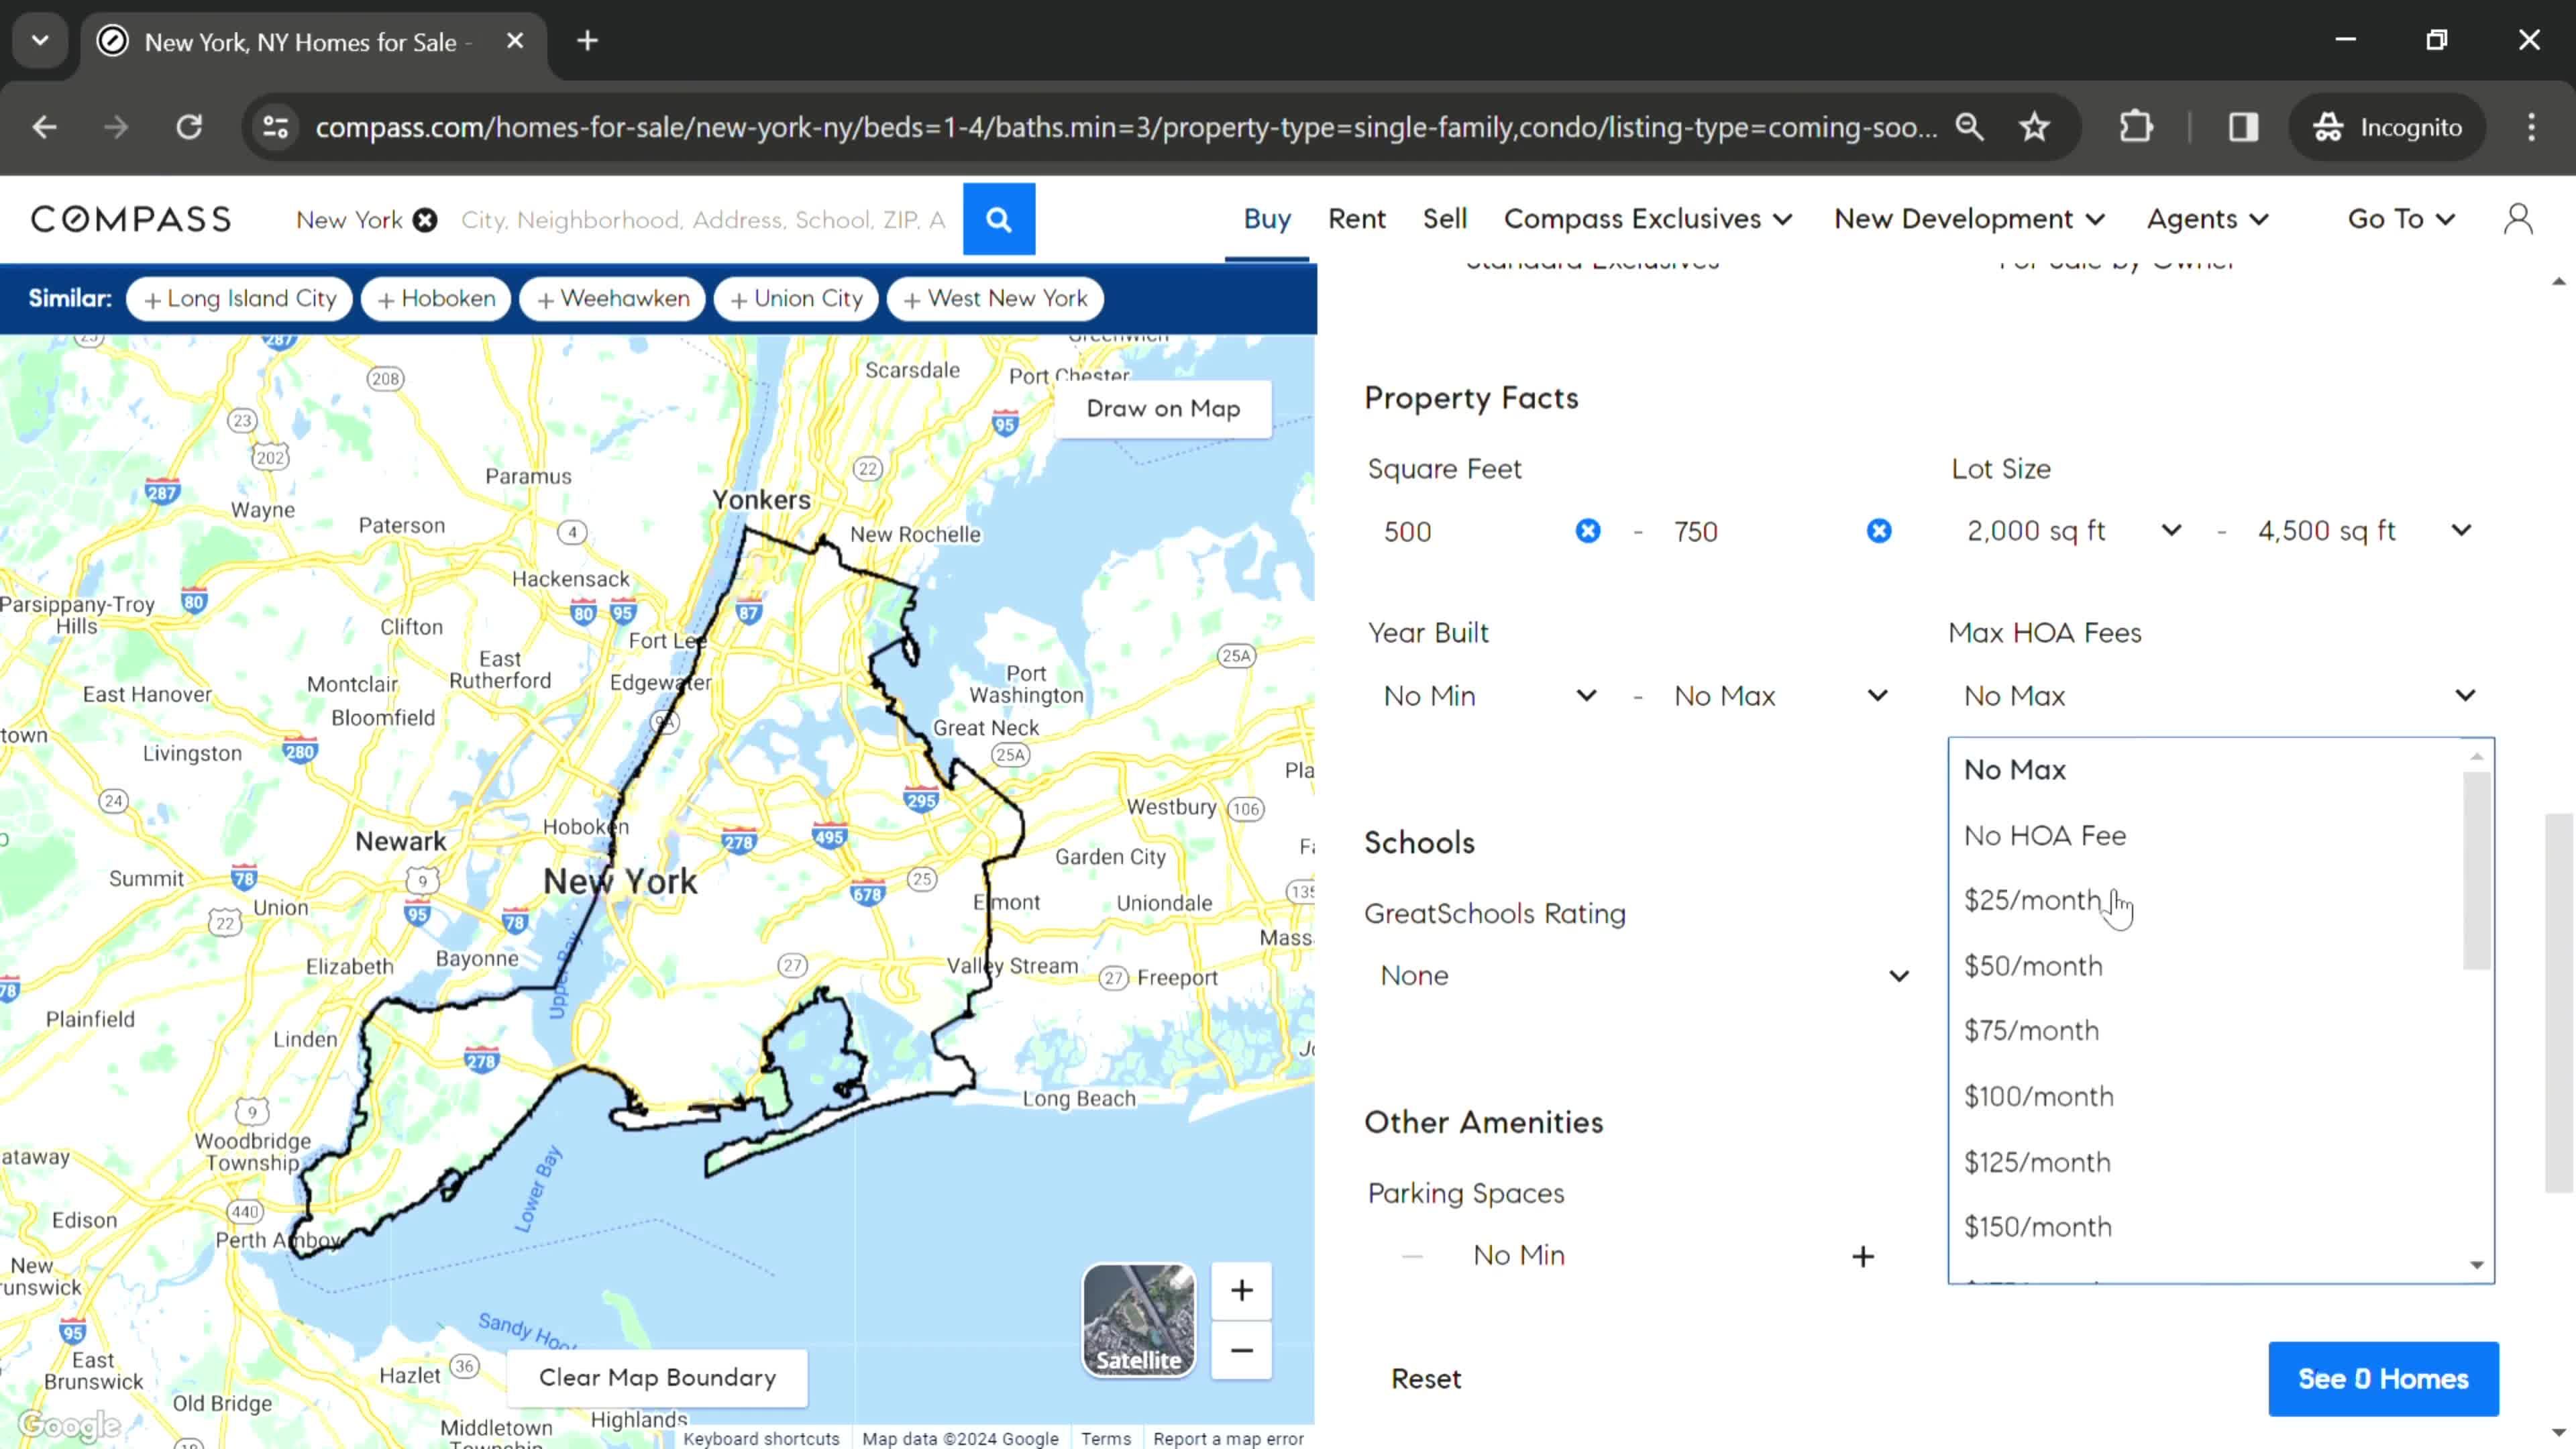
Task: Clear the 500 minimum square feet value
Action: [x=1588, y=531]
